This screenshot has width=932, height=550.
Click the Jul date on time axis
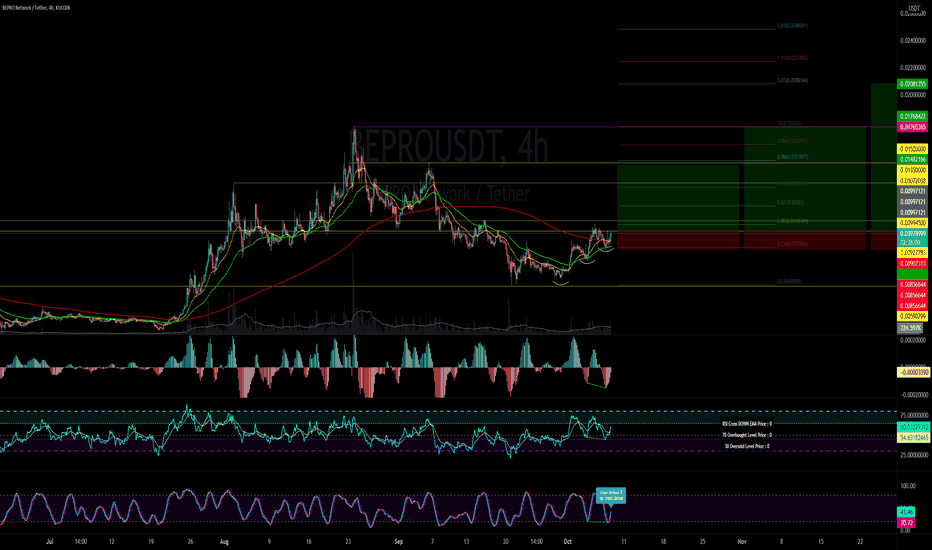[49, 542]
